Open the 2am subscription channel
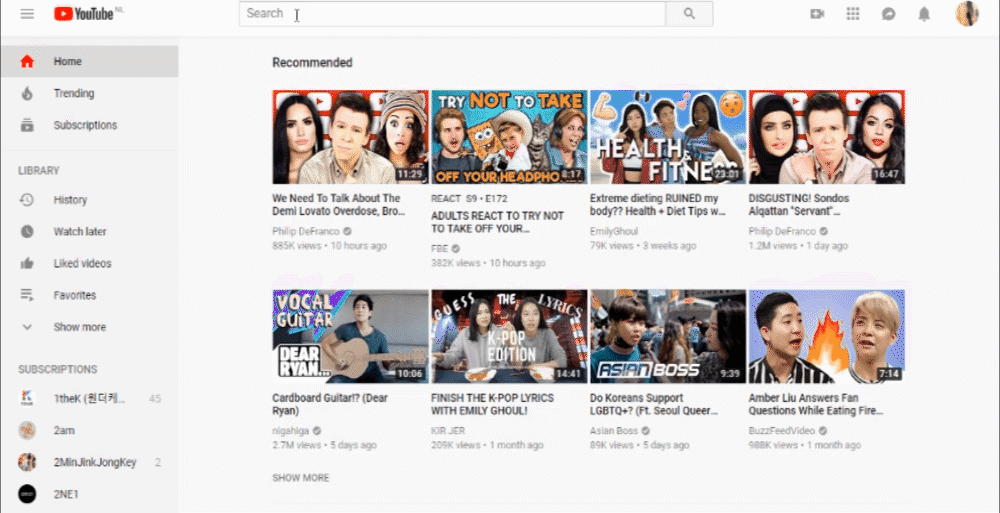The height and width of the screenshot is (513, 1000). pos(89,431)
